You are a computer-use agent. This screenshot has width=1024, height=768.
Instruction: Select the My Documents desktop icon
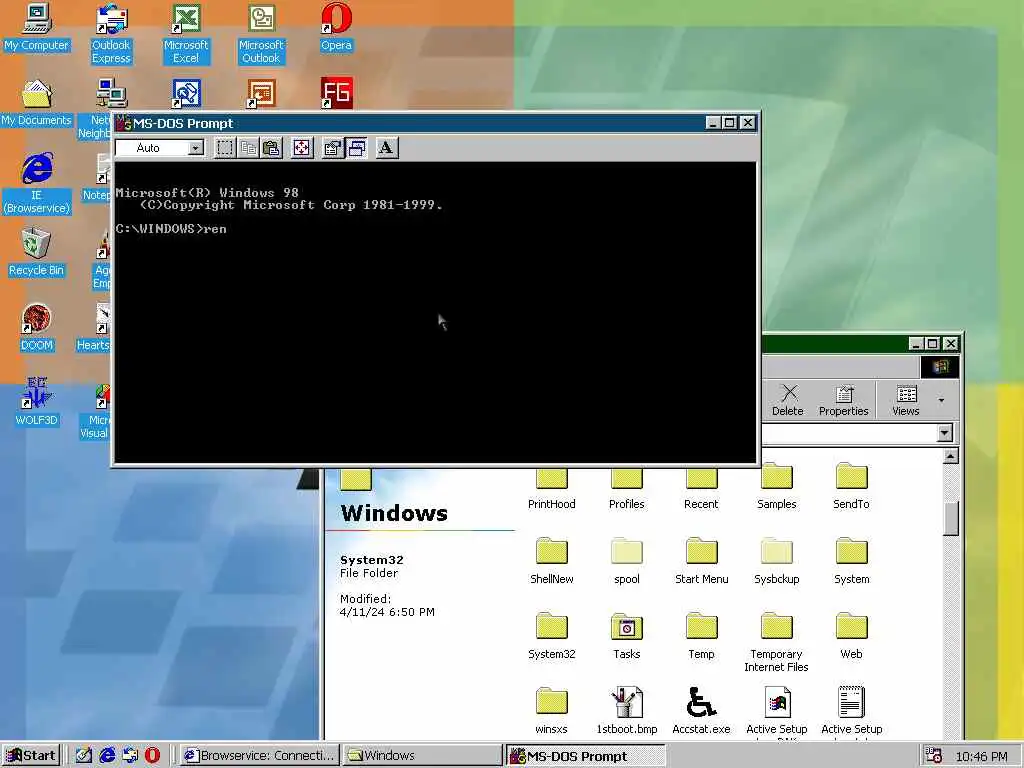coord(37,103)
